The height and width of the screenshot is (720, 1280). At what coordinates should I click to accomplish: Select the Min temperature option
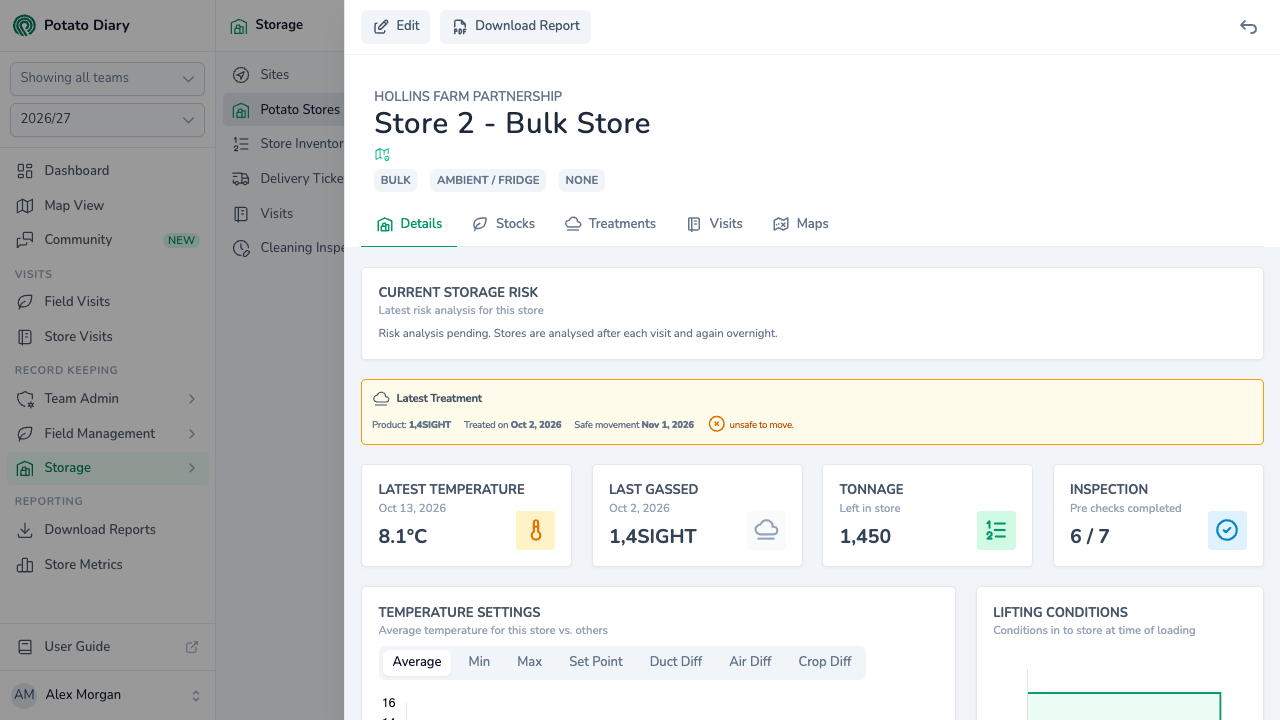[479, 662]
